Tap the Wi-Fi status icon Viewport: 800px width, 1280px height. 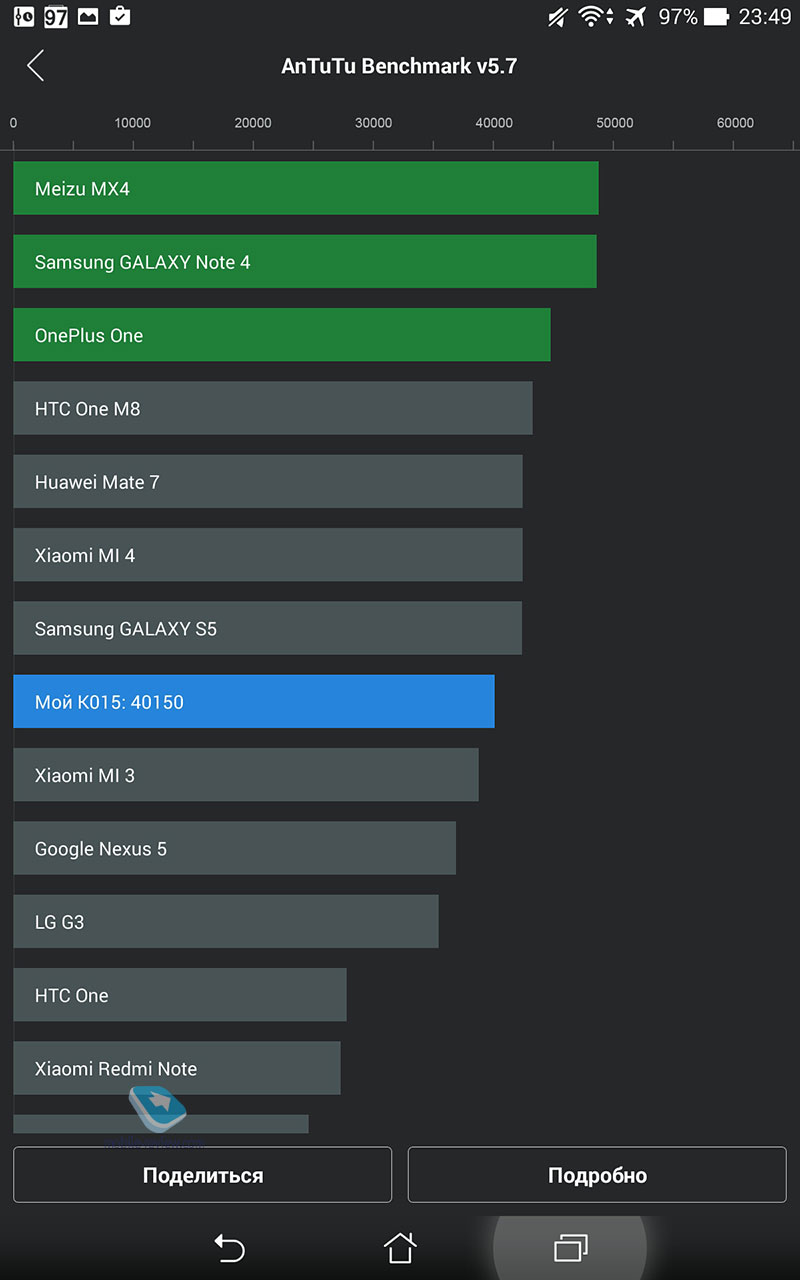(x=596, y=17)
